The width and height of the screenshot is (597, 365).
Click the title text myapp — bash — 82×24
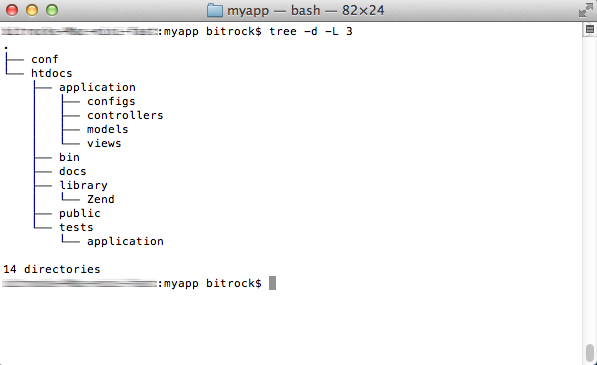point(306,10)
